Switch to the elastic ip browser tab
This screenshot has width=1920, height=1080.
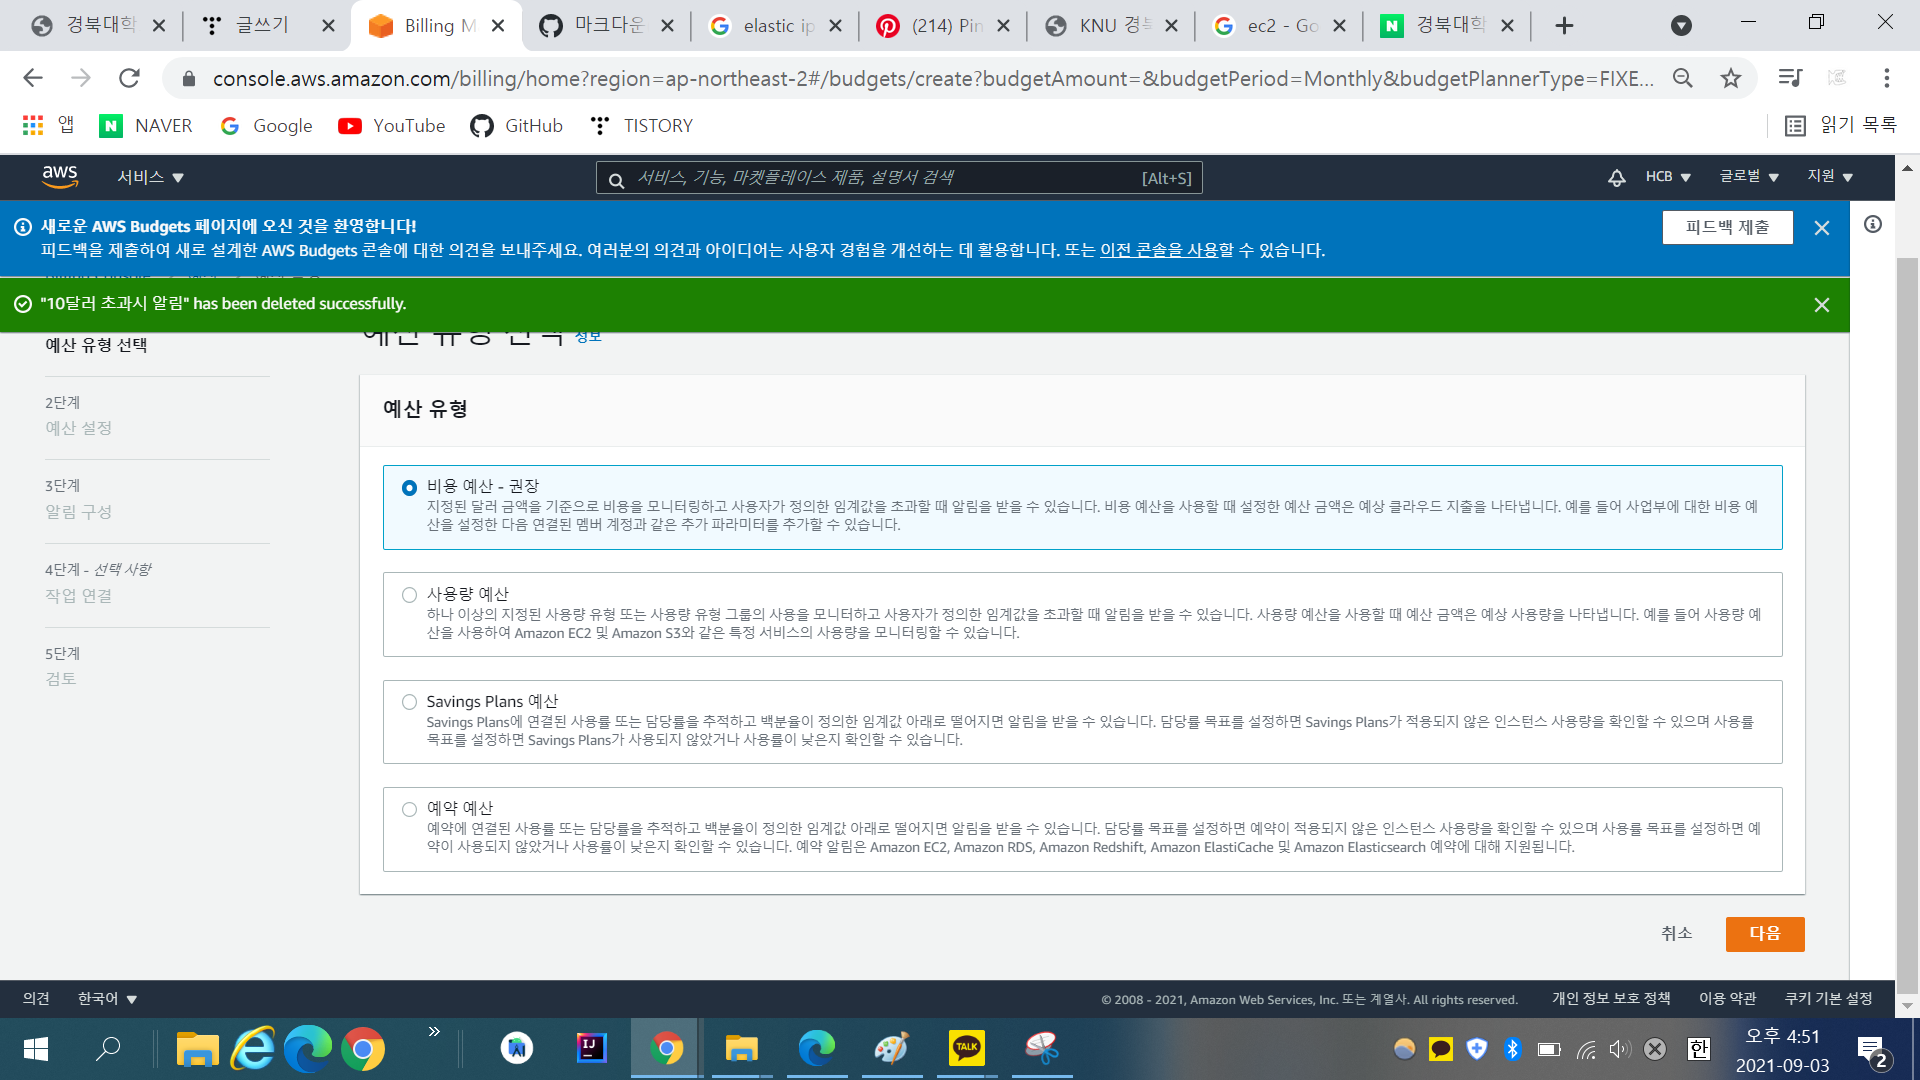pos(774,26)
